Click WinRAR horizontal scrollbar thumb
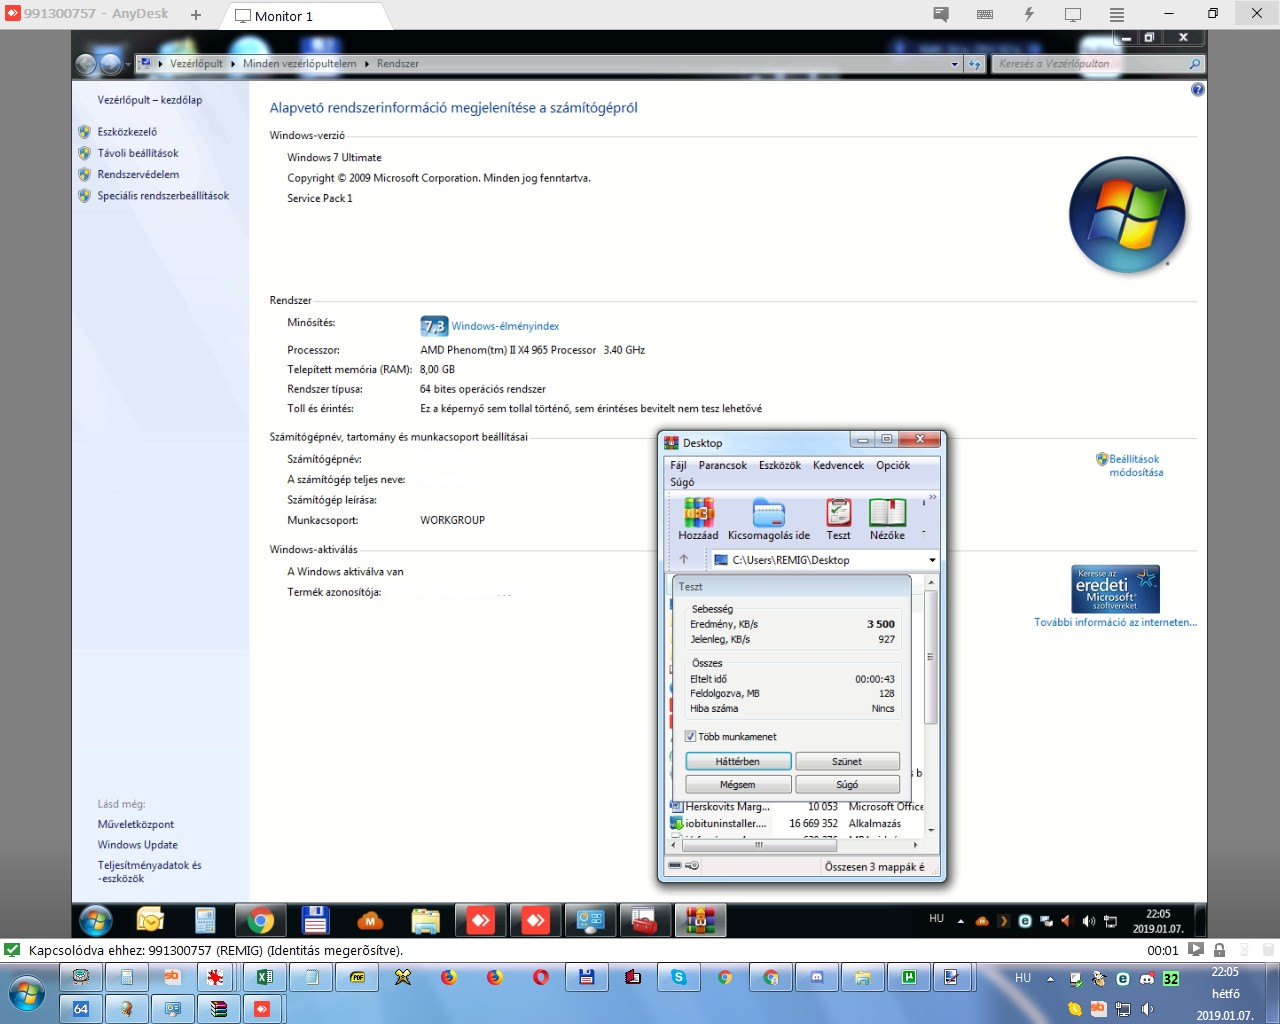Screen dimensions: 1280x1024 758,845
